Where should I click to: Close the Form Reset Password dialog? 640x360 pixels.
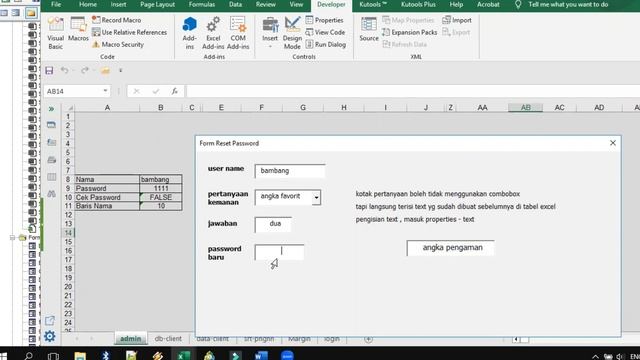click(x=613, y=143)
